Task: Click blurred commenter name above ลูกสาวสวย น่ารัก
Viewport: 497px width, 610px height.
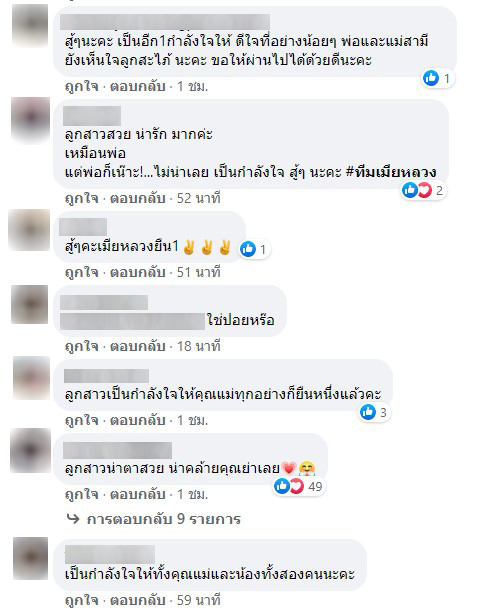Action: point(92,116)
